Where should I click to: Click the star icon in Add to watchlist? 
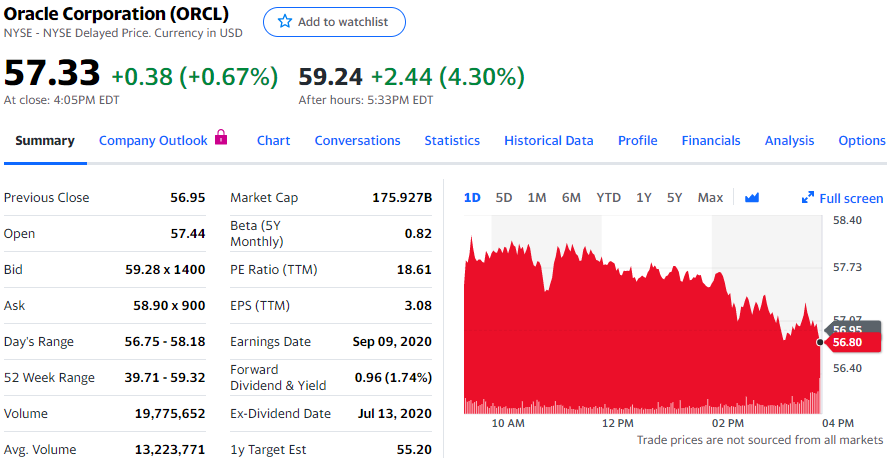pos(285,22)
